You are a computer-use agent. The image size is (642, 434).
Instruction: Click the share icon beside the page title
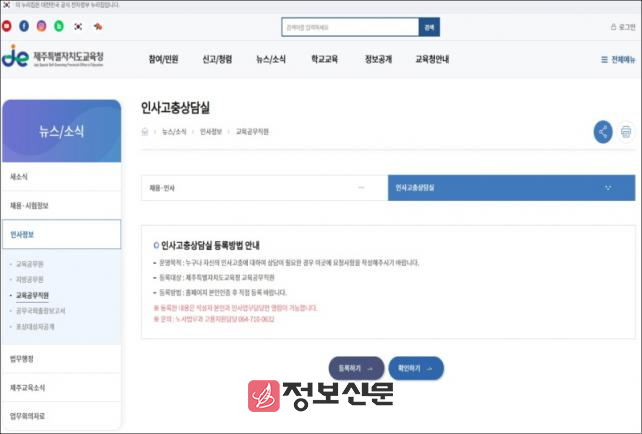click(x=602, y=131)
